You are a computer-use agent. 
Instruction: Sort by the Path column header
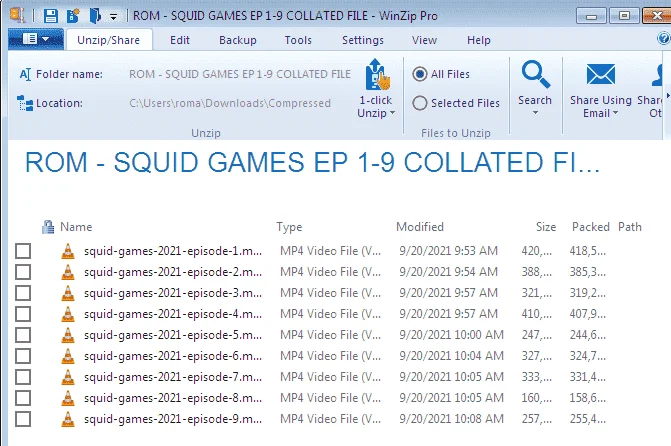tap(629, 227)
